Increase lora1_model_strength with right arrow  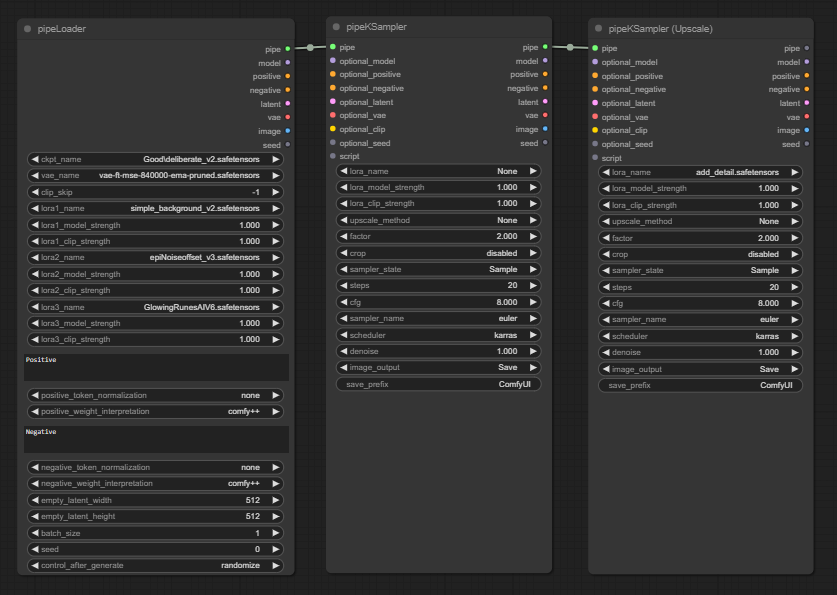click(275, 225)
